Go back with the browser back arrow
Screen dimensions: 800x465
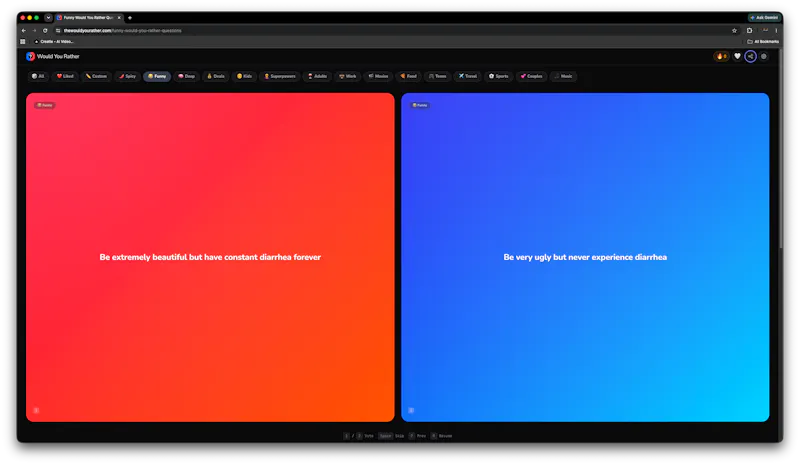click(x=23, y=31)
